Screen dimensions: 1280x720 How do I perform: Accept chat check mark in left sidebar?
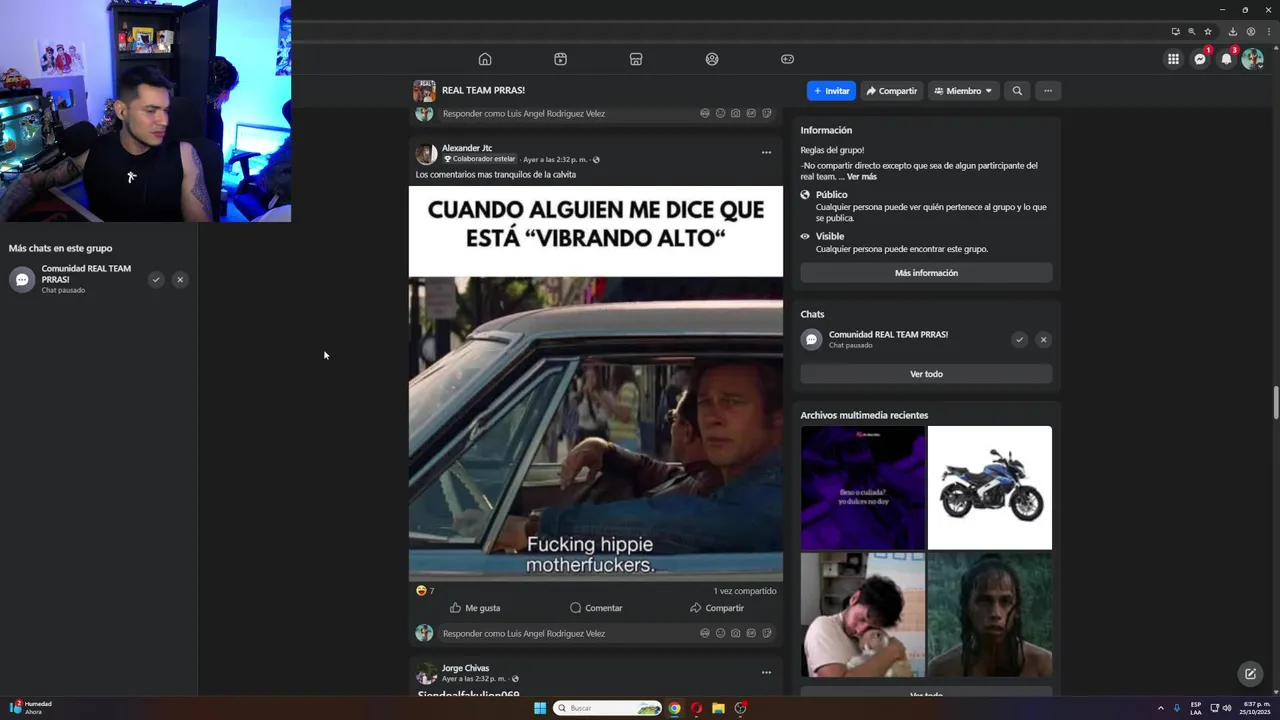click(x=156, y=280)
